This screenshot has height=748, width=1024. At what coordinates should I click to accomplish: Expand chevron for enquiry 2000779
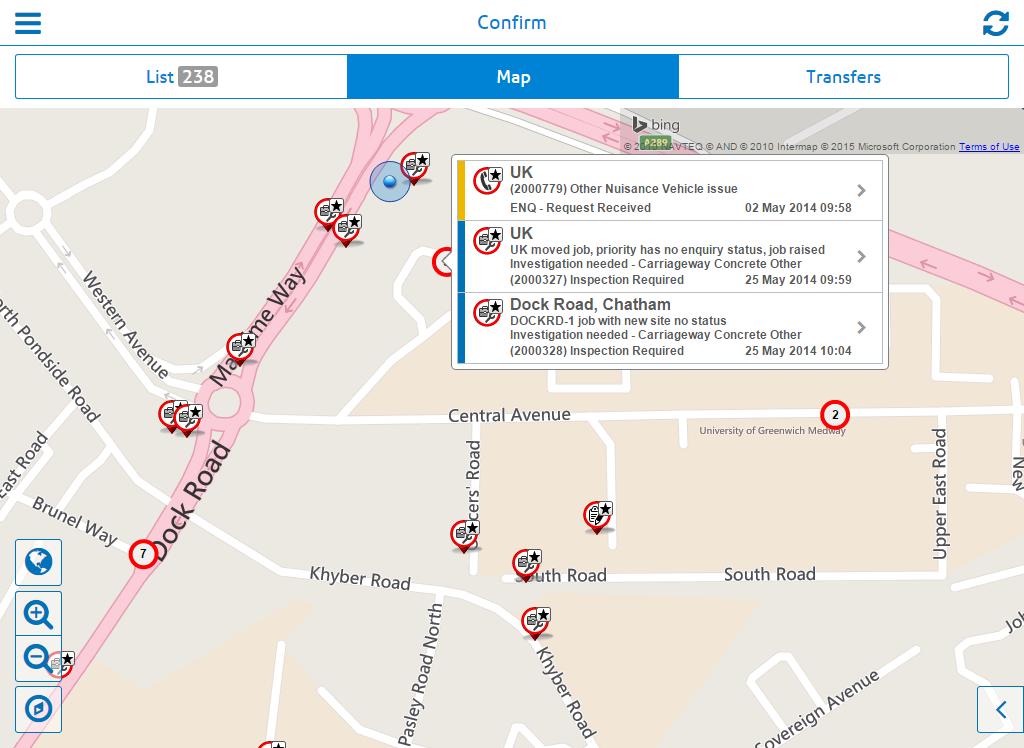[x=861, y=190]
